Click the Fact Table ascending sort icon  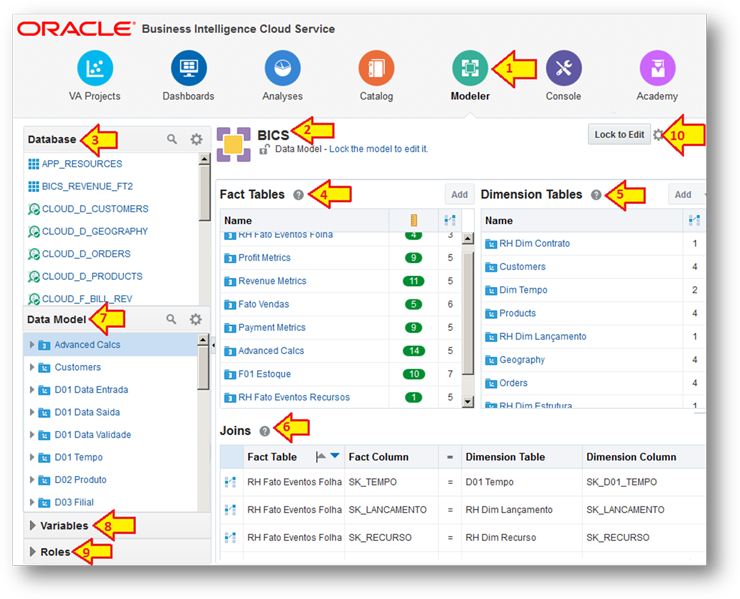click(321, 457)
